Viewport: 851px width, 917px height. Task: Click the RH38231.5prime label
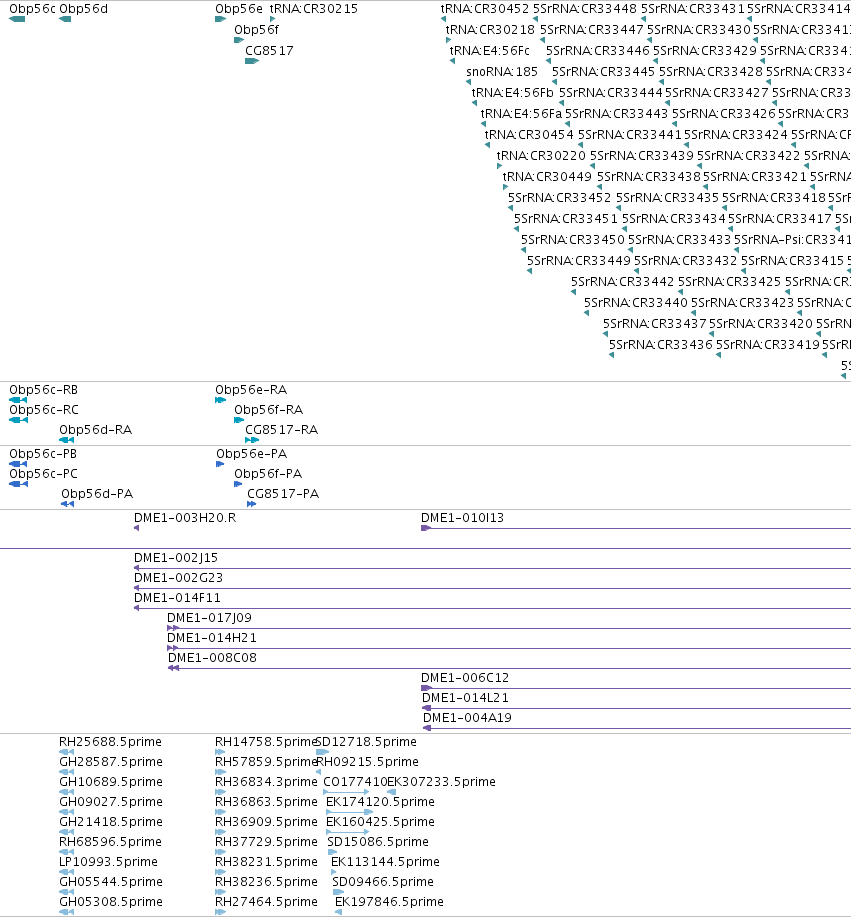click(x=267, y=862)
